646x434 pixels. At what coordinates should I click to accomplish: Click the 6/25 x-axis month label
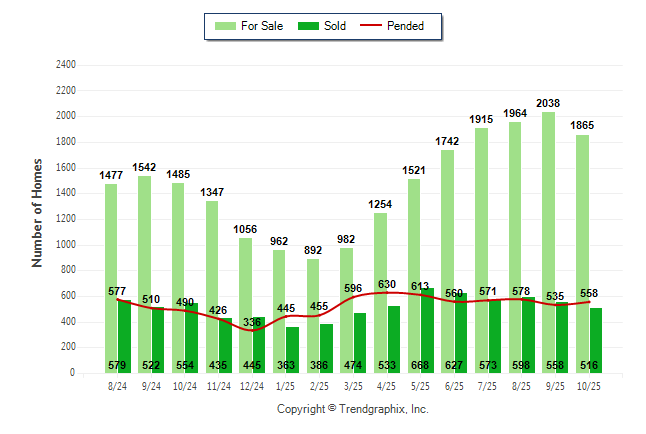click(x=454, y=385)
